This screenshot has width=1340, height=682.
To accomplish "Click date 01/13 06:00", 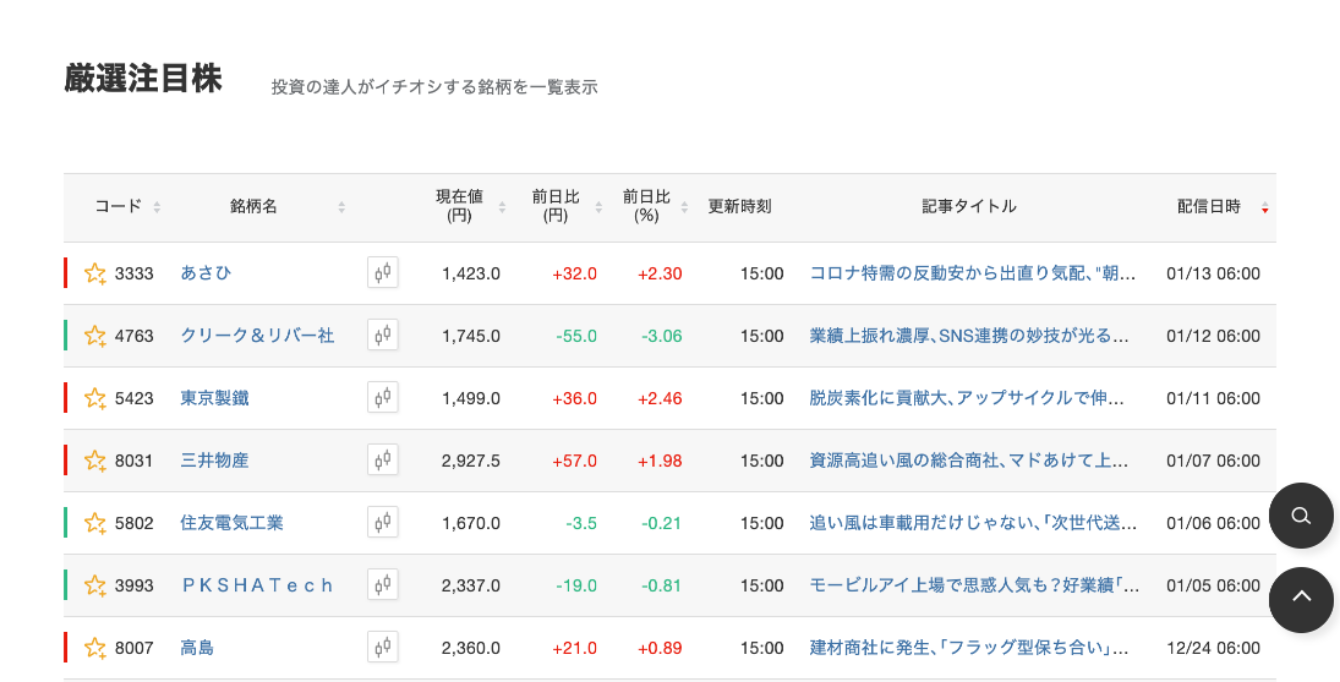I will tap(1213, 273).
